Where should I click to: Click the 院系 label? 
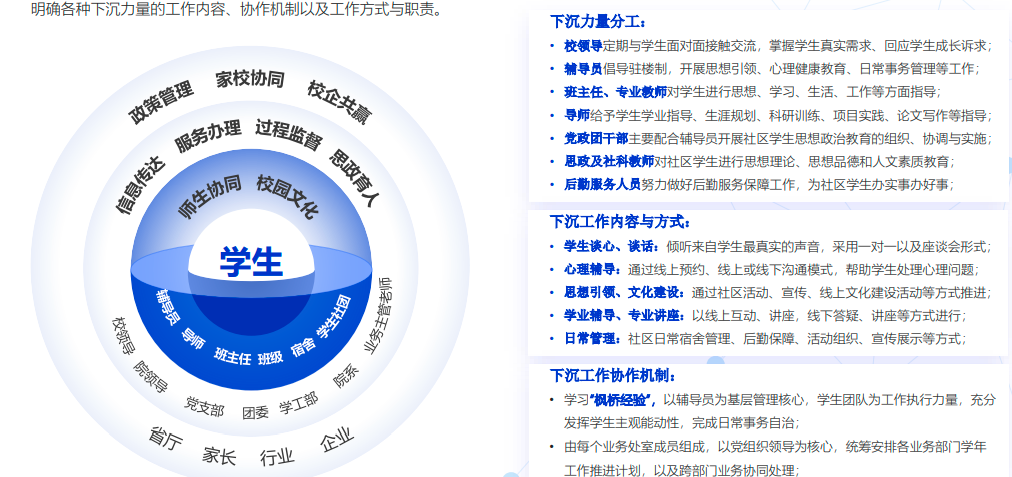345,376
